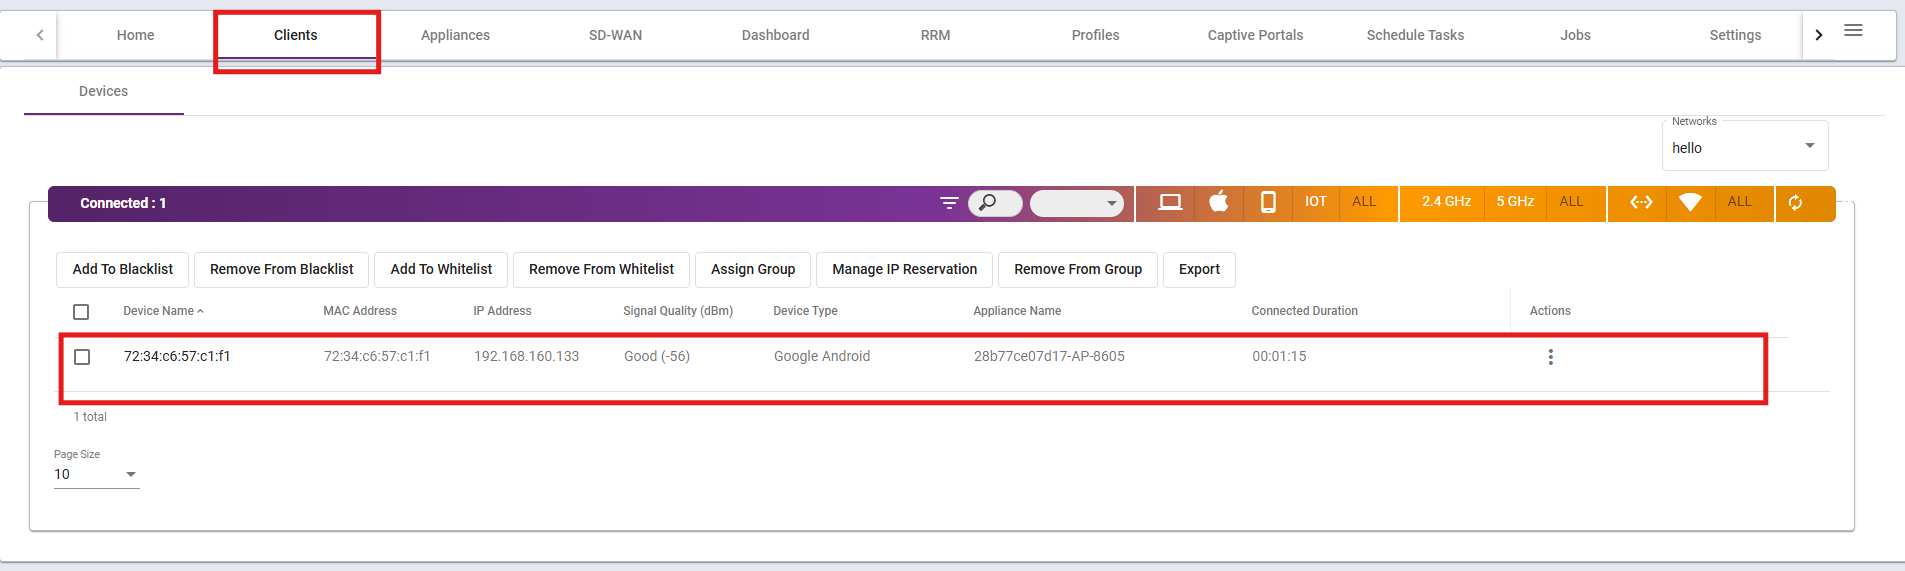Sort by Appliance Name column header
The width and height of the screenshot is (1905, 571).
[1017, 311]
